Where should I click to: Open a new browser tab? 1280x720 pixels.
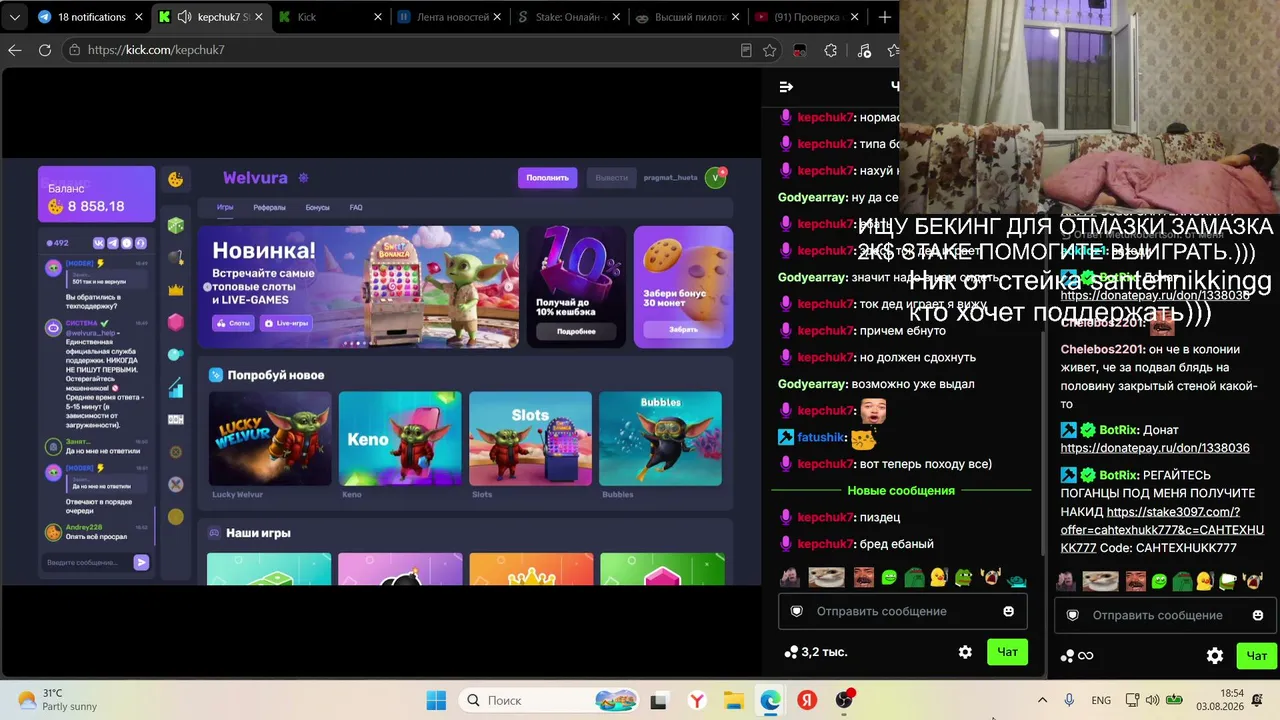point(884,17)
